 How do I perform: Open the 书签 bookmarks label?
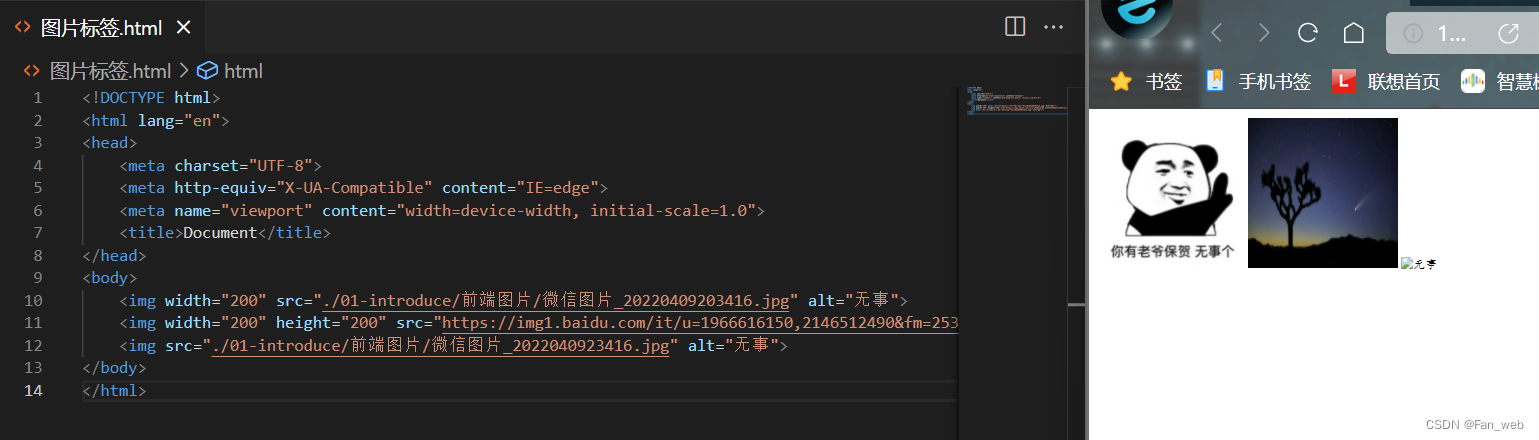(x=1163, y=82)
